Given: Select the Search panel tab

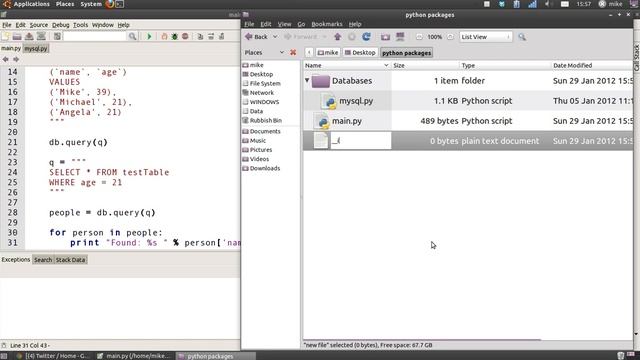Looking at the screenshot, I should pos(42,260).
